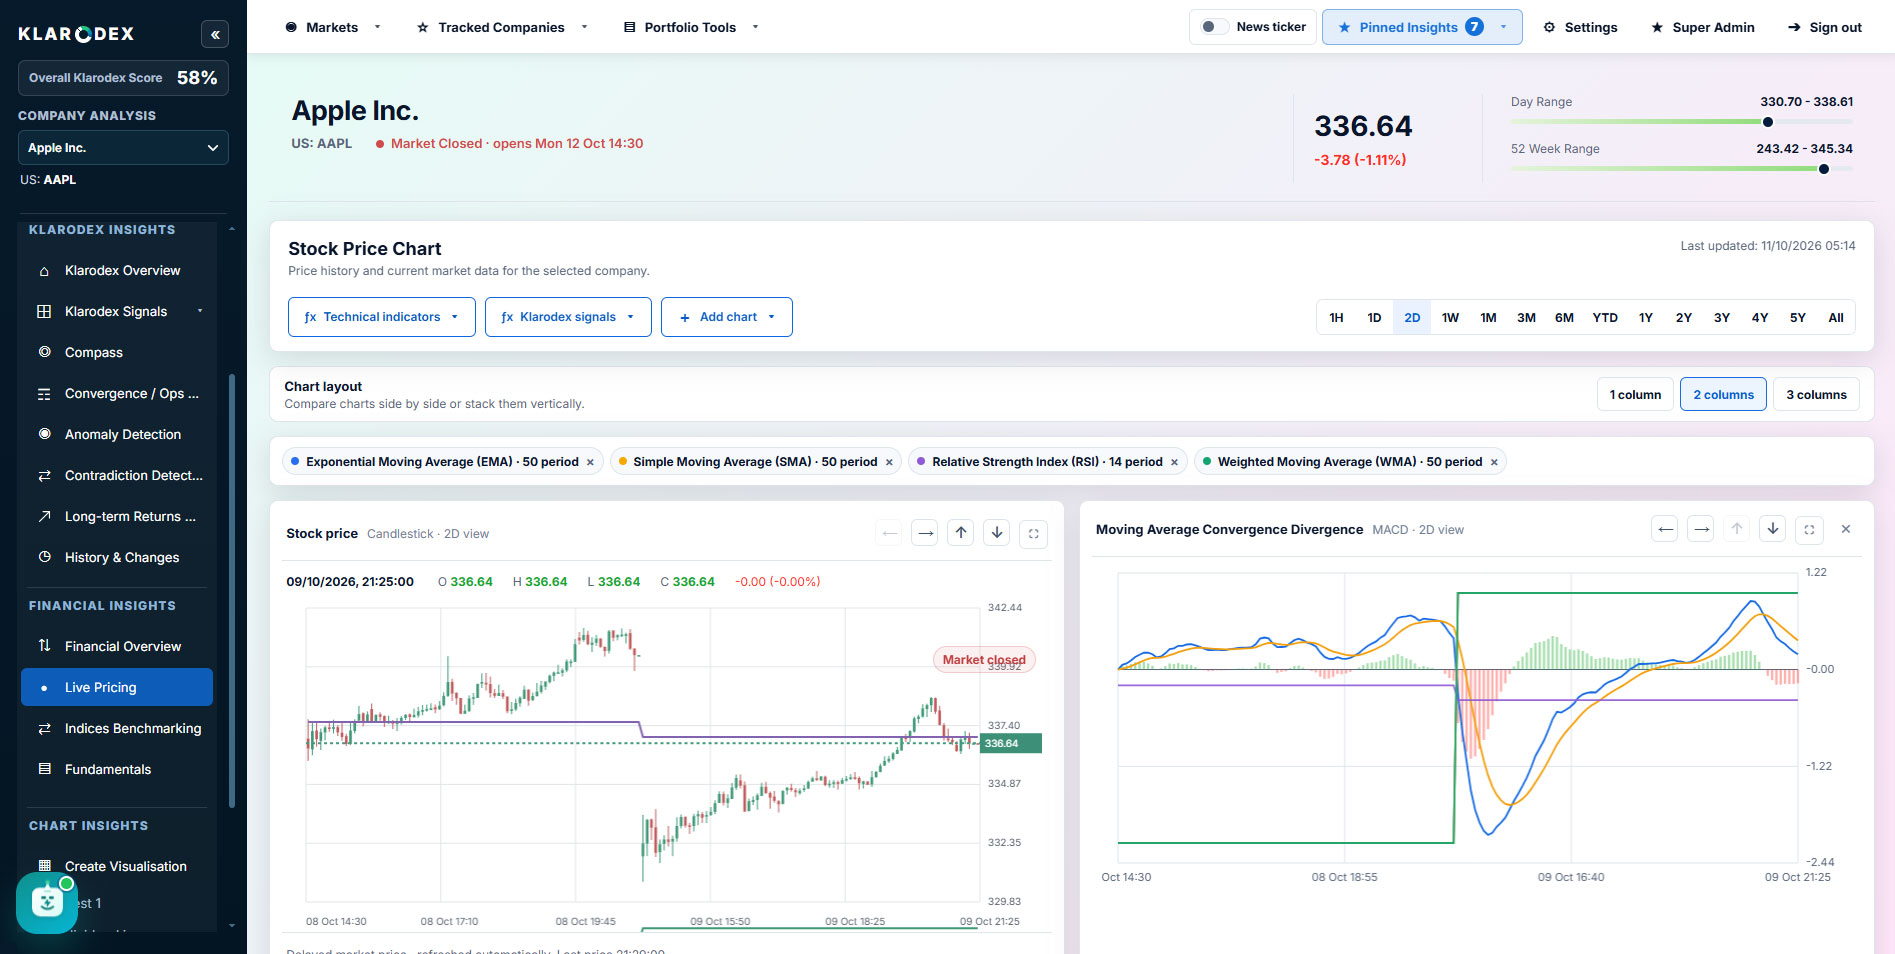Close the MACD chart panel
The height and width of the screenshot is (954, 1895).
(x=1846, y=529)
